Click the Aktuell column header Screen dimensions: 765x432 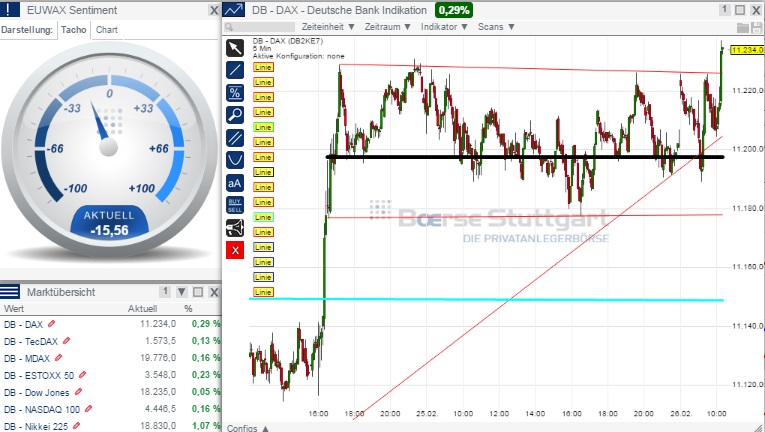click(x=142, y=309)
